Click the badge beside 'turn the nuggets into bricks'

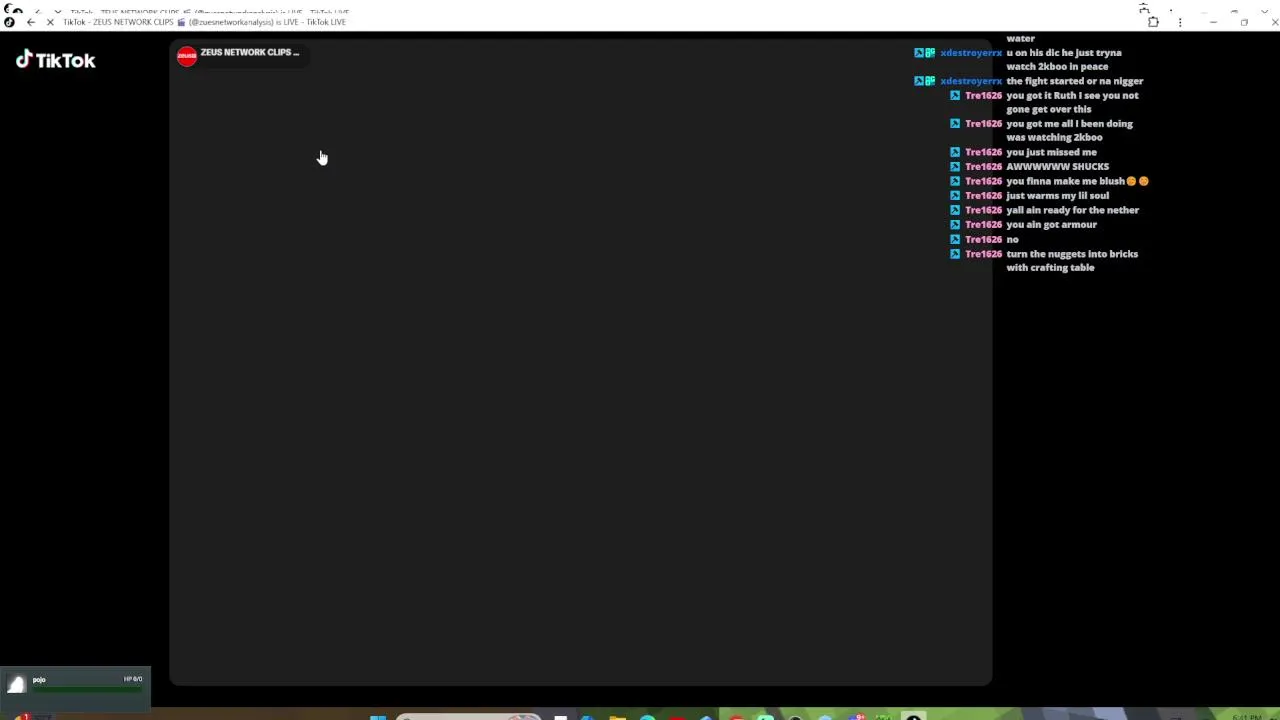[x=955, y=254]
